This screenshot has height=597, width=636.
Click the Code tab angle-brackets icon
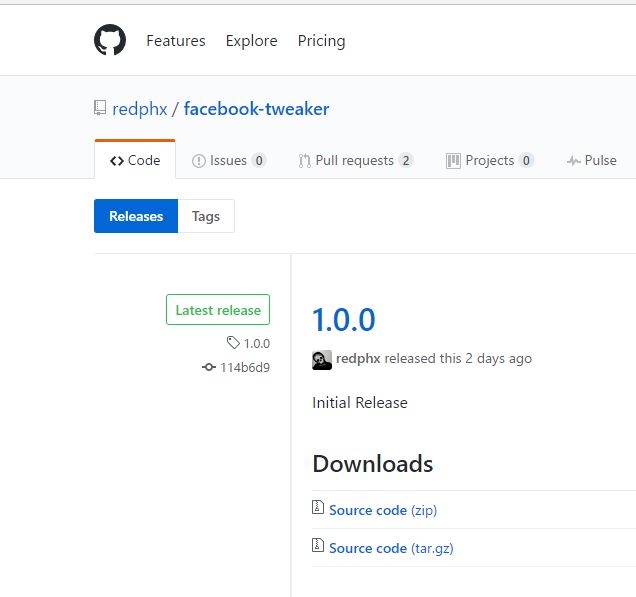117,161
